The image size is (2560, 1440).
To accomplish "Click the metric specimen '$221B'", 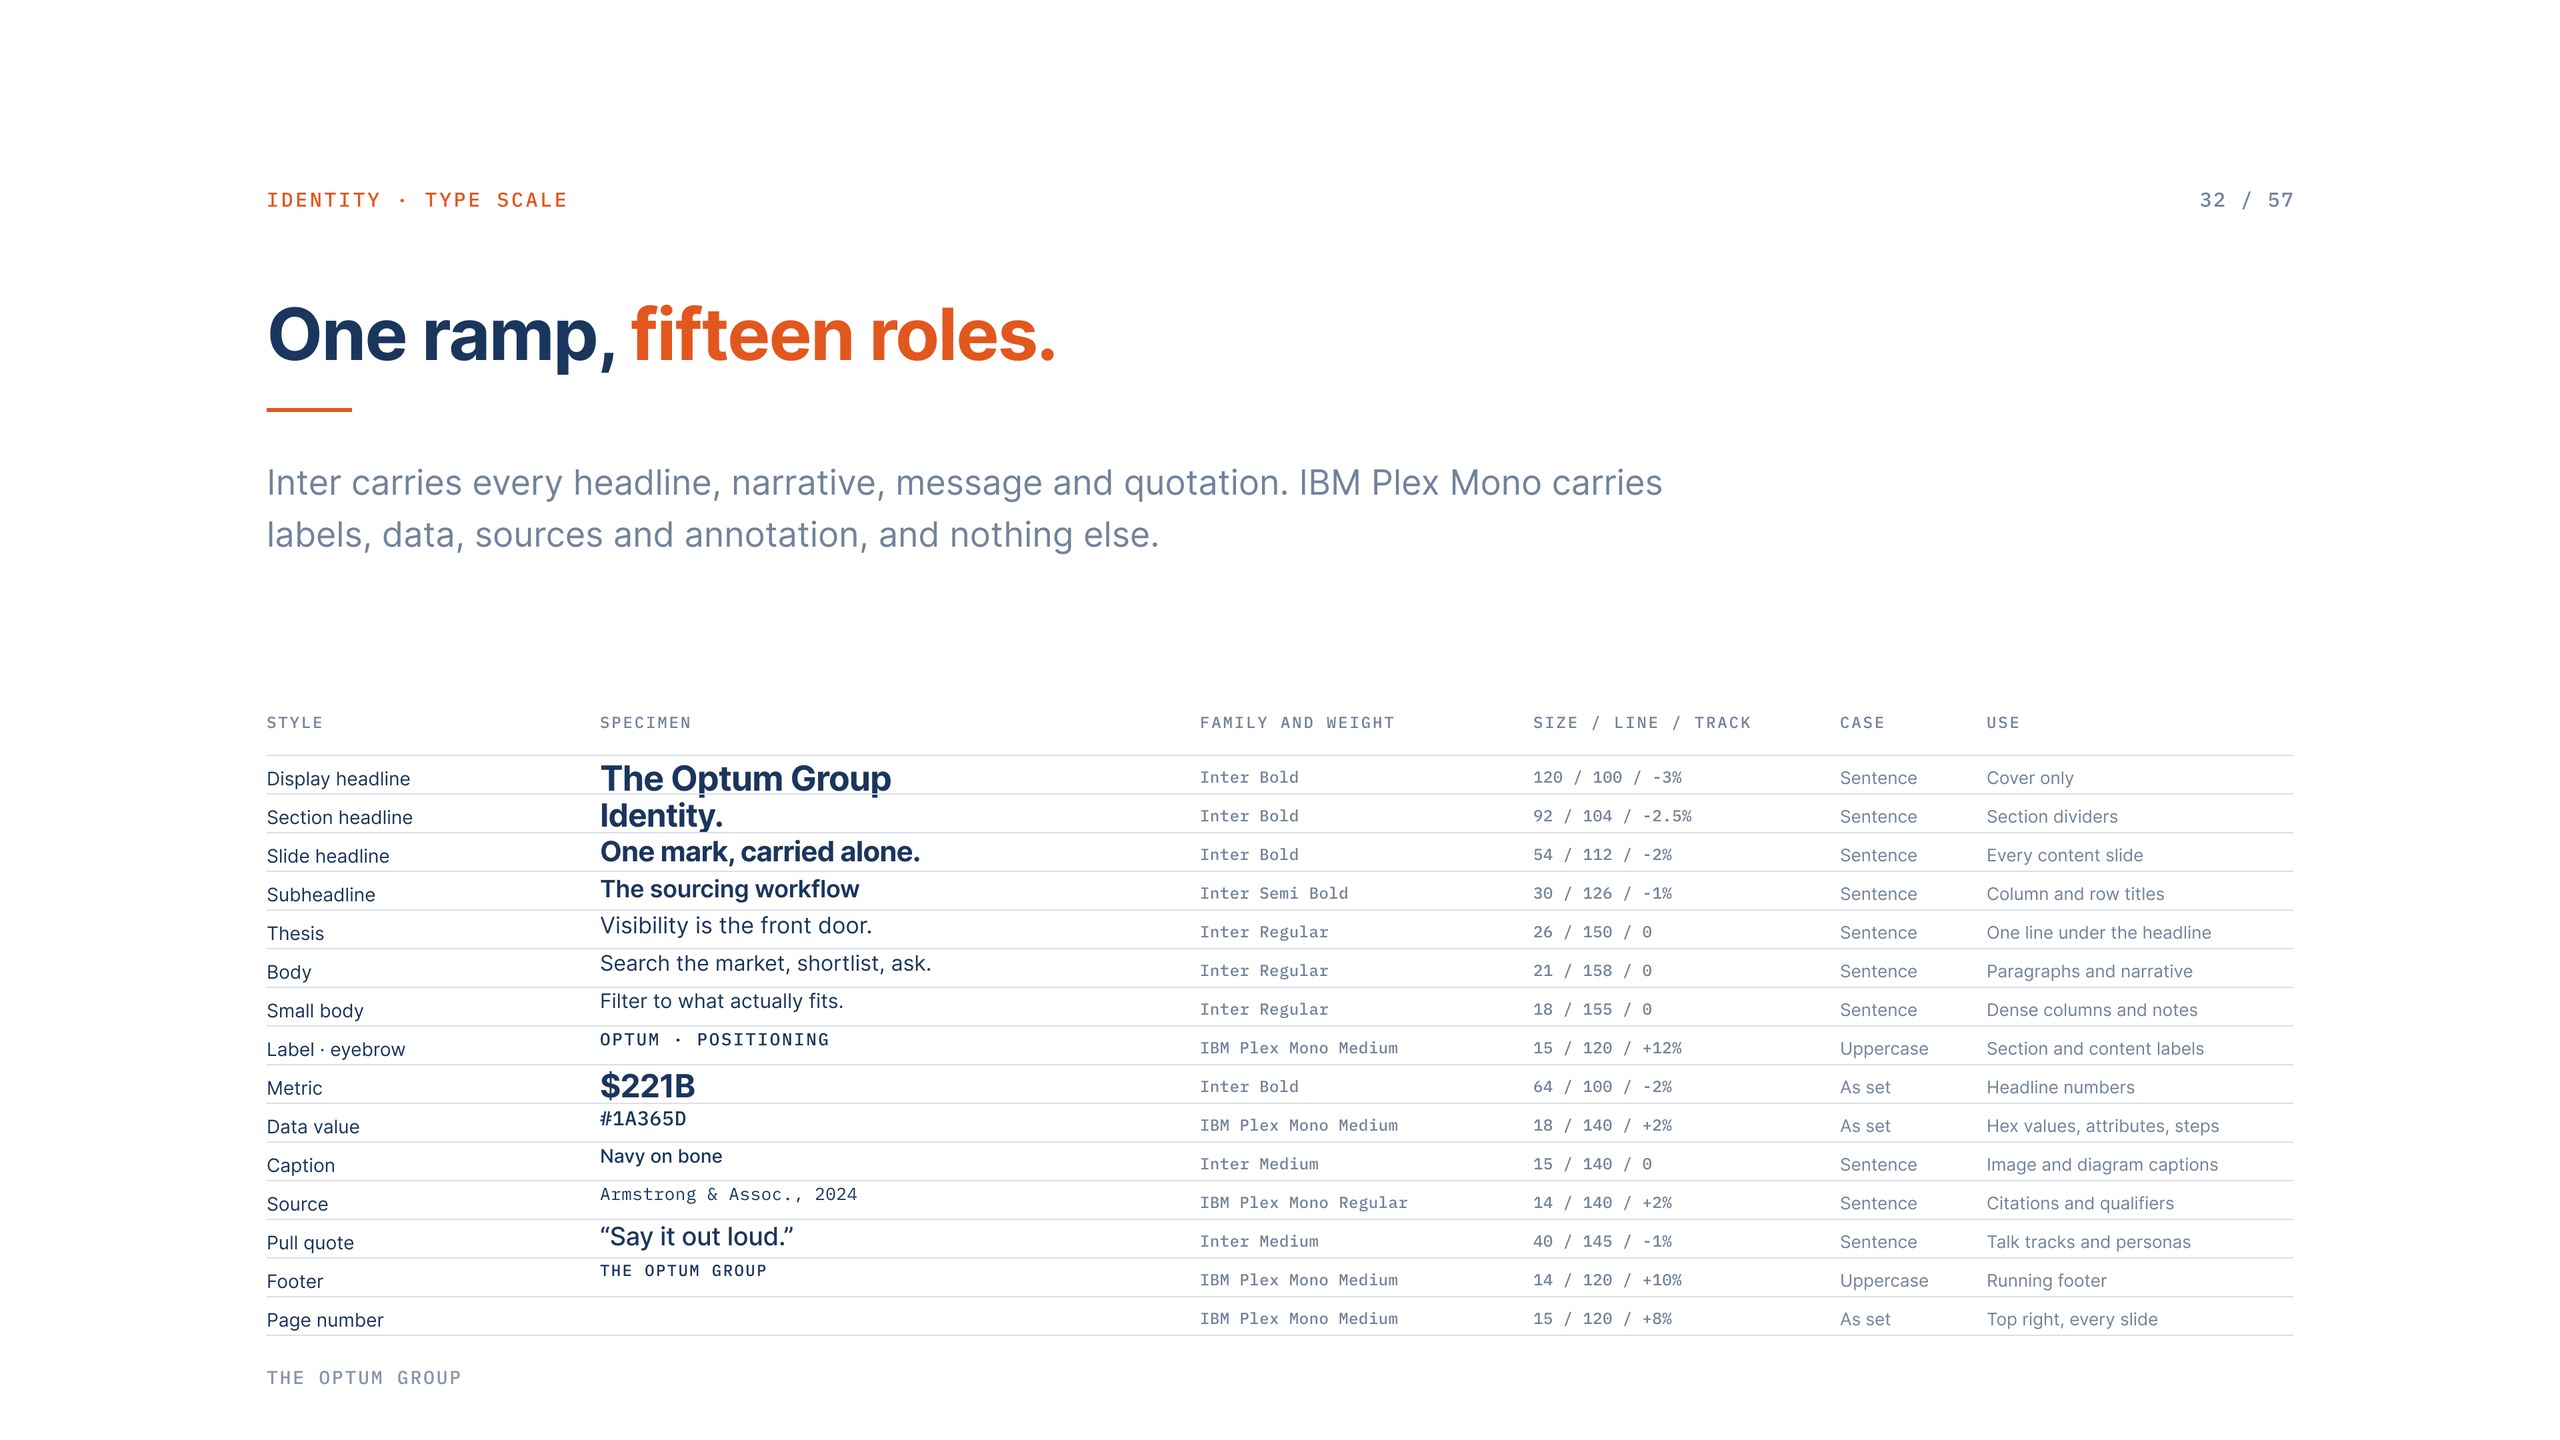I will [647, 1086].
